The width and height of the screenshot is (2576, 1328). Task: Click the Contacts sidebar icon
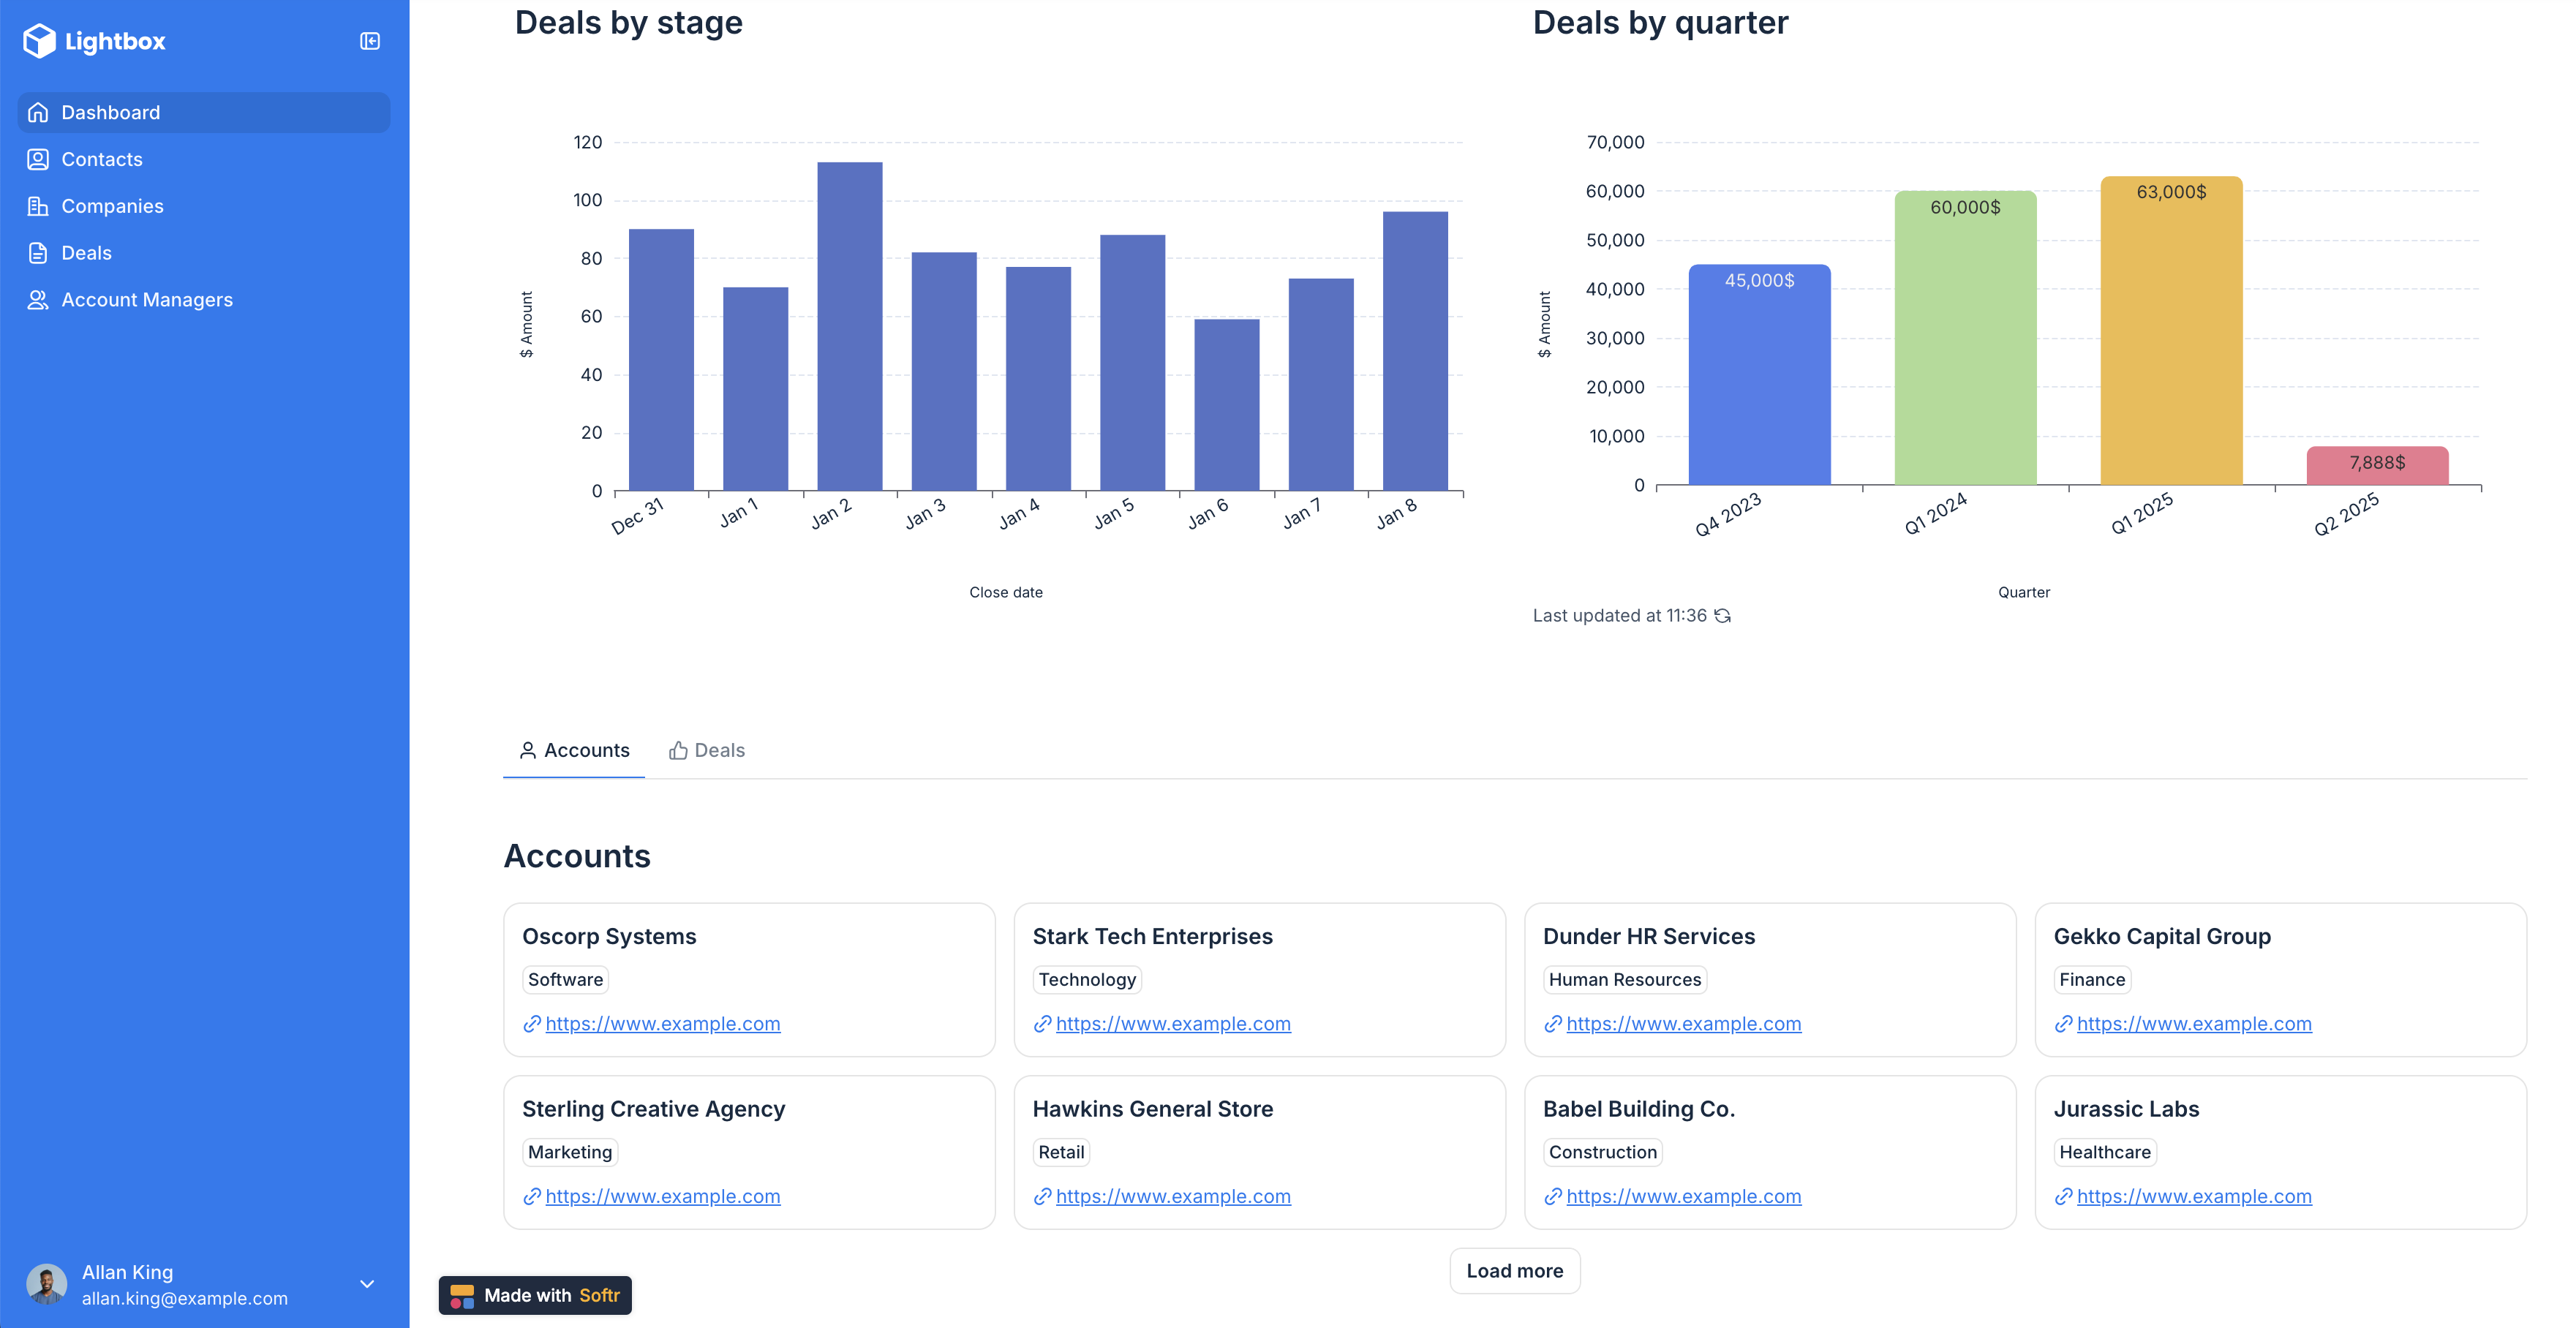(x=38, y=159)
